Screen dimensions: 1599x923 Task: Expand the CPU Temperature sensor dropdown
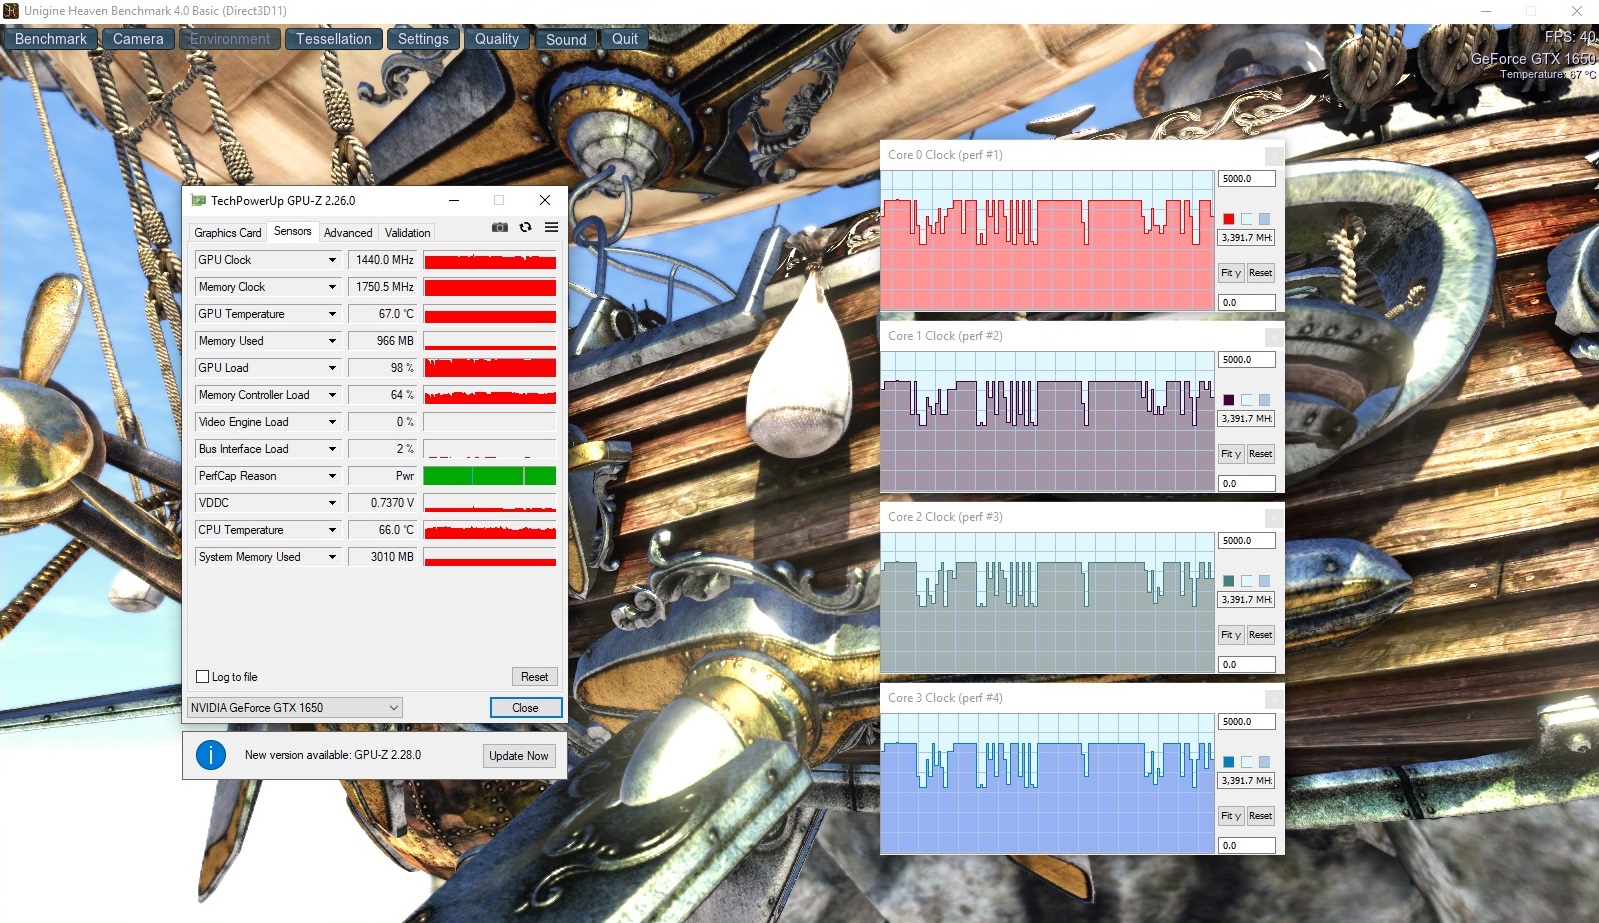[333, 530]
